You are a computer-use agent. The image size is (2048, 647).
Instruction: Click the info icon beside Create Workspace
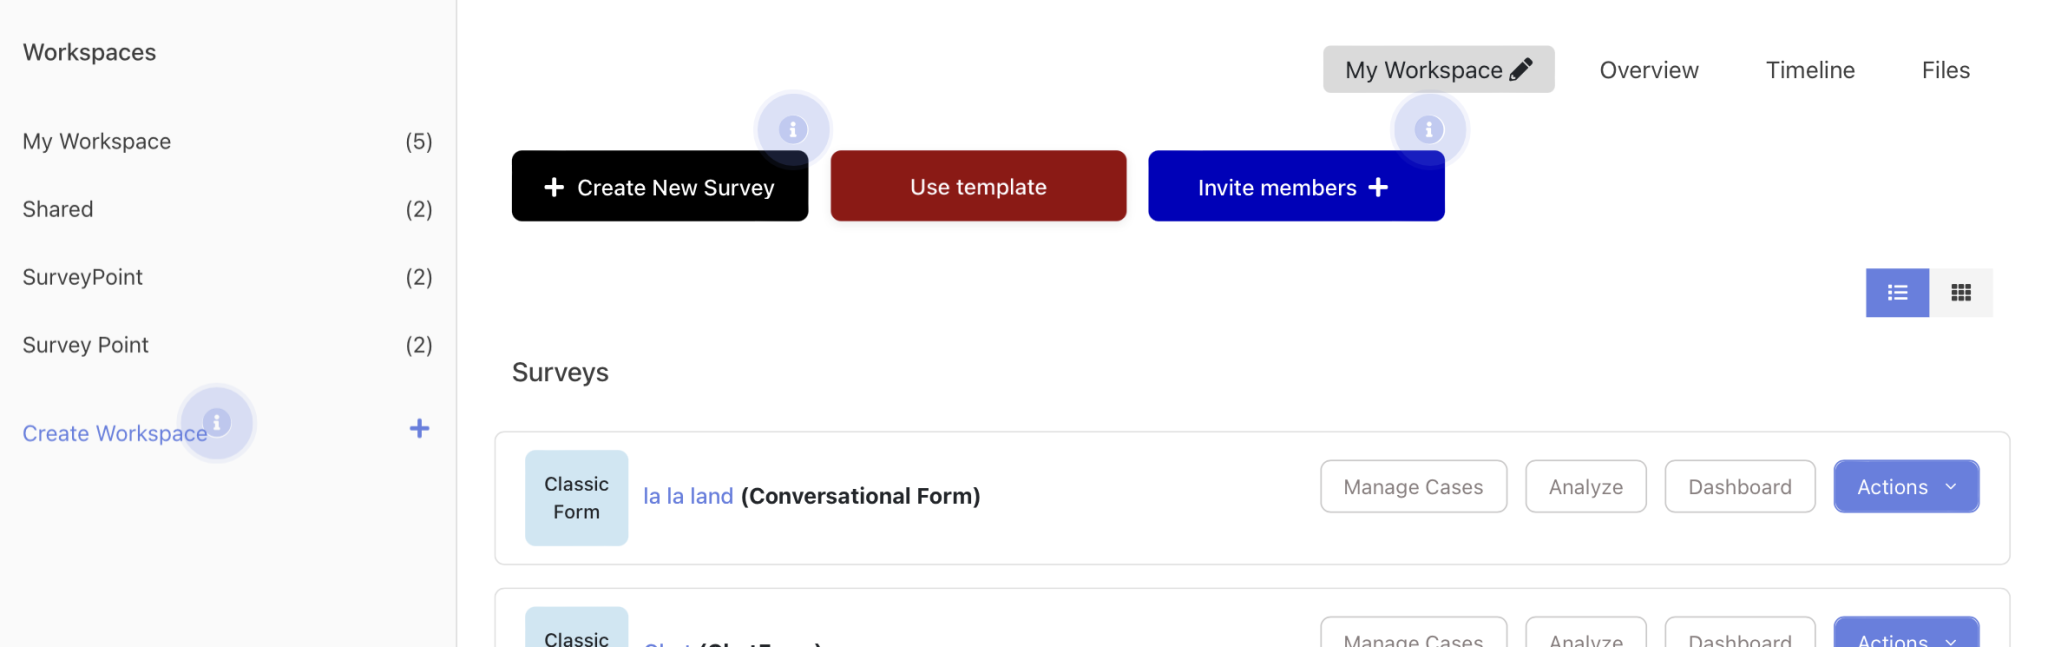(216, 421)
